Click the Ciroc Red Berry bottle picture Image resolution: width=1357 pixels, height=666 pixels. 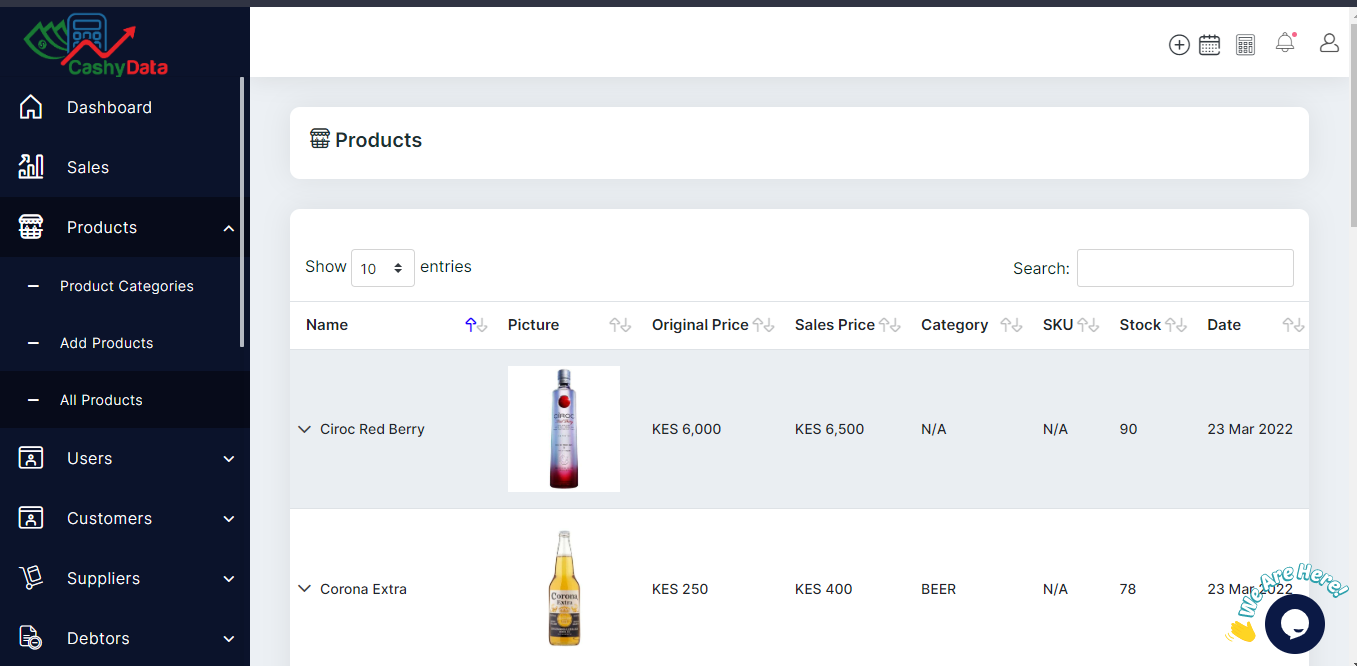point(564,429)
